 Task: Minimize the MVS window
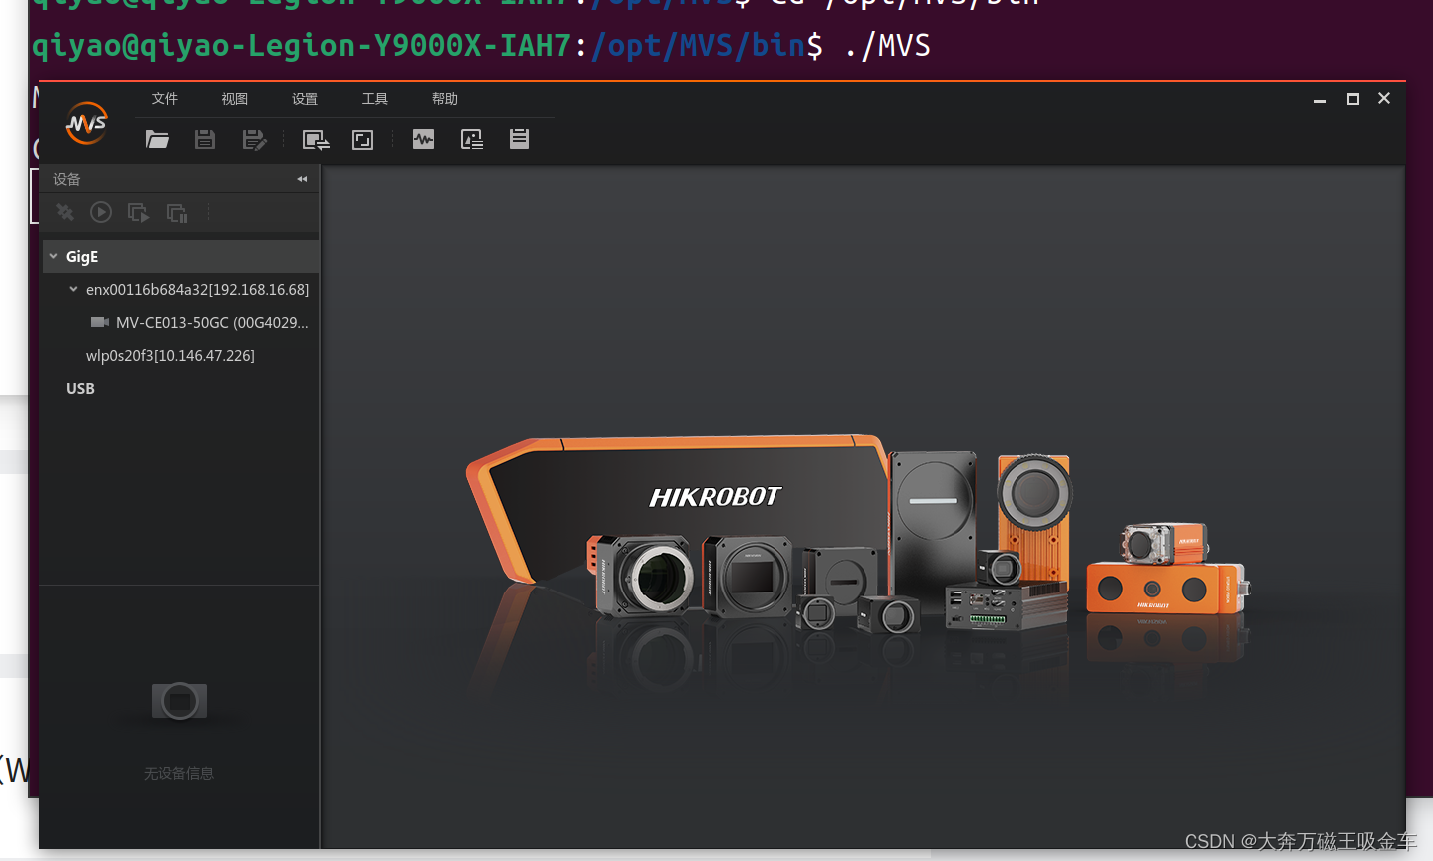click(x=1320, y=99)
